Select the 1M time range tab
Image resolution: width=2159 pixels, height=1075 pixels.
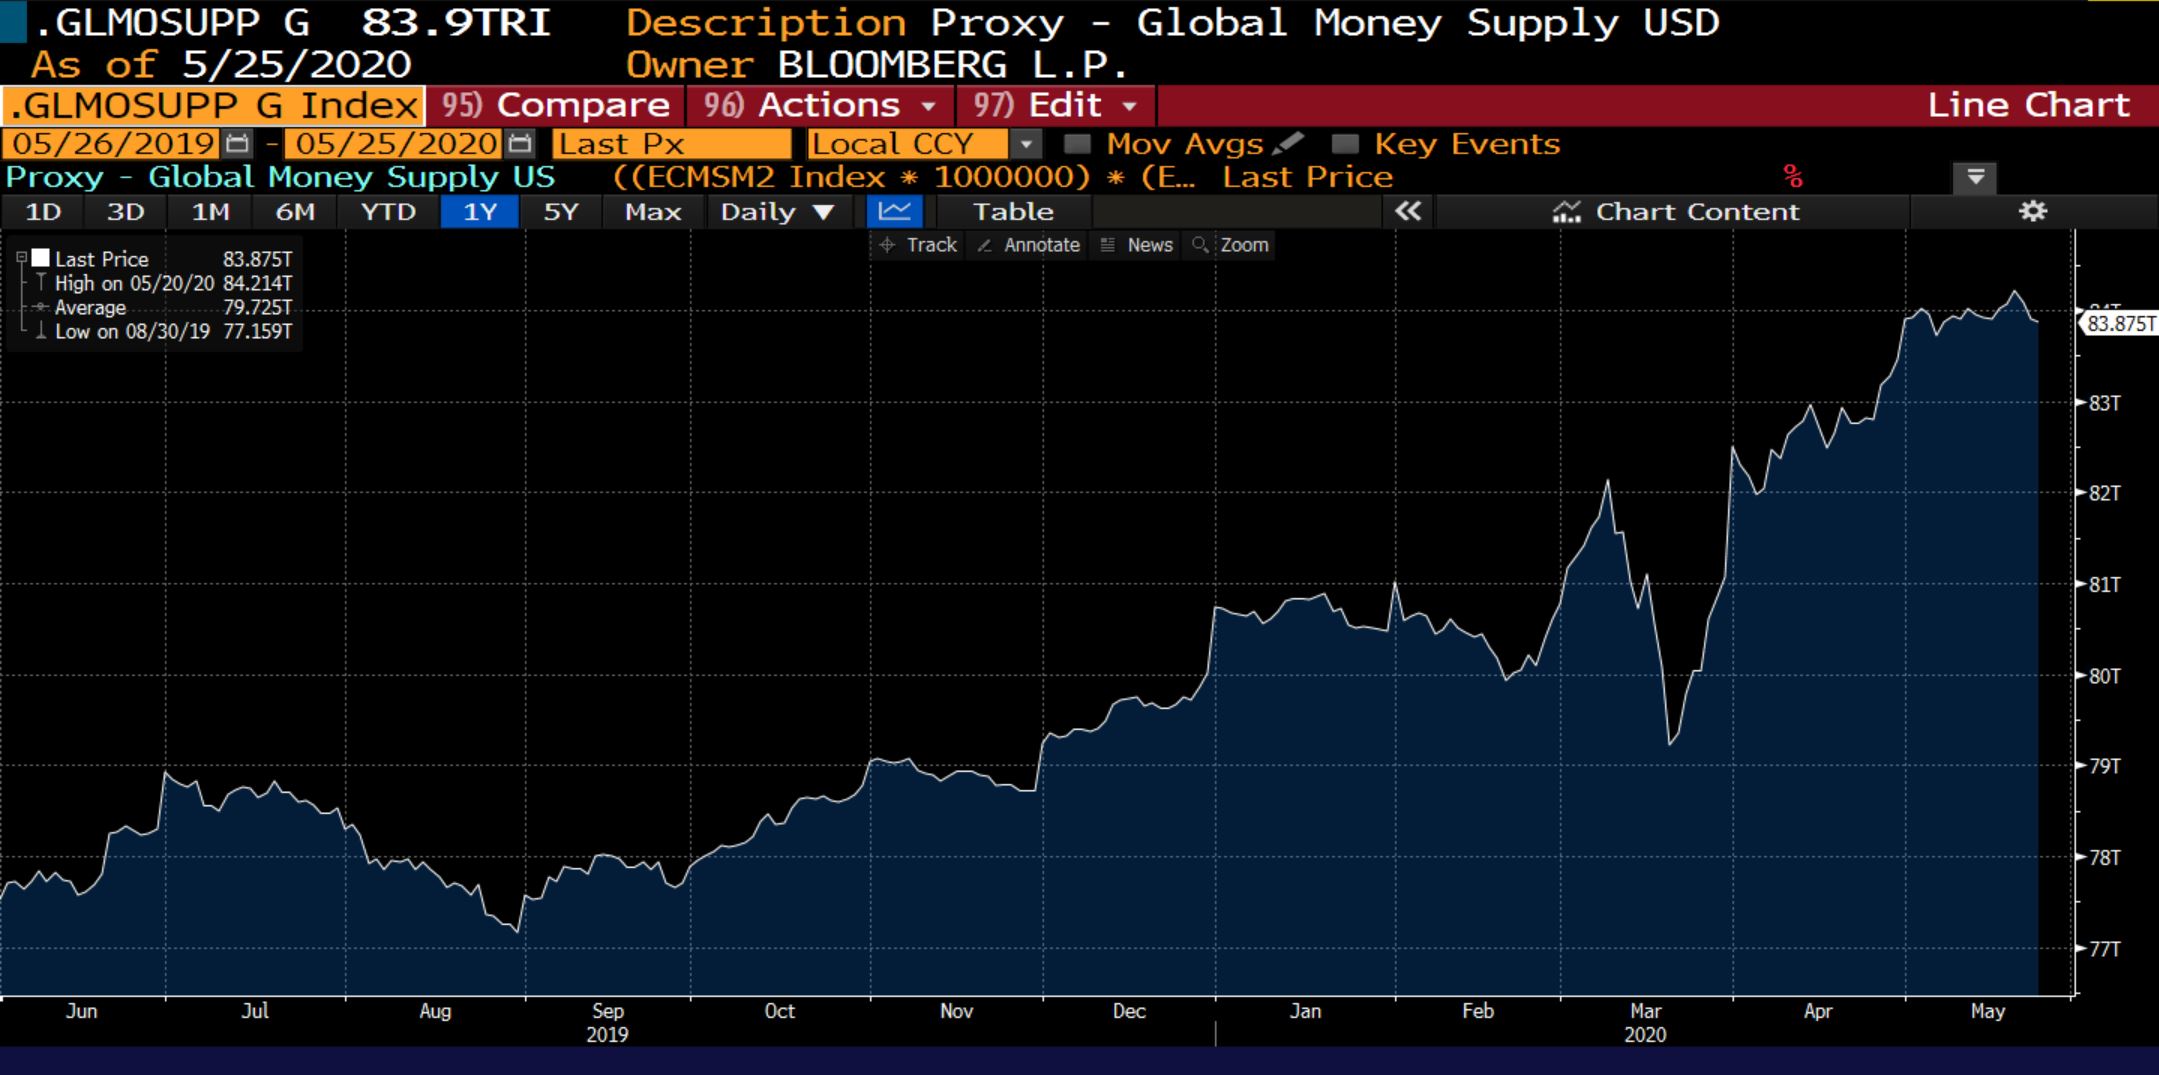(210, 212)
